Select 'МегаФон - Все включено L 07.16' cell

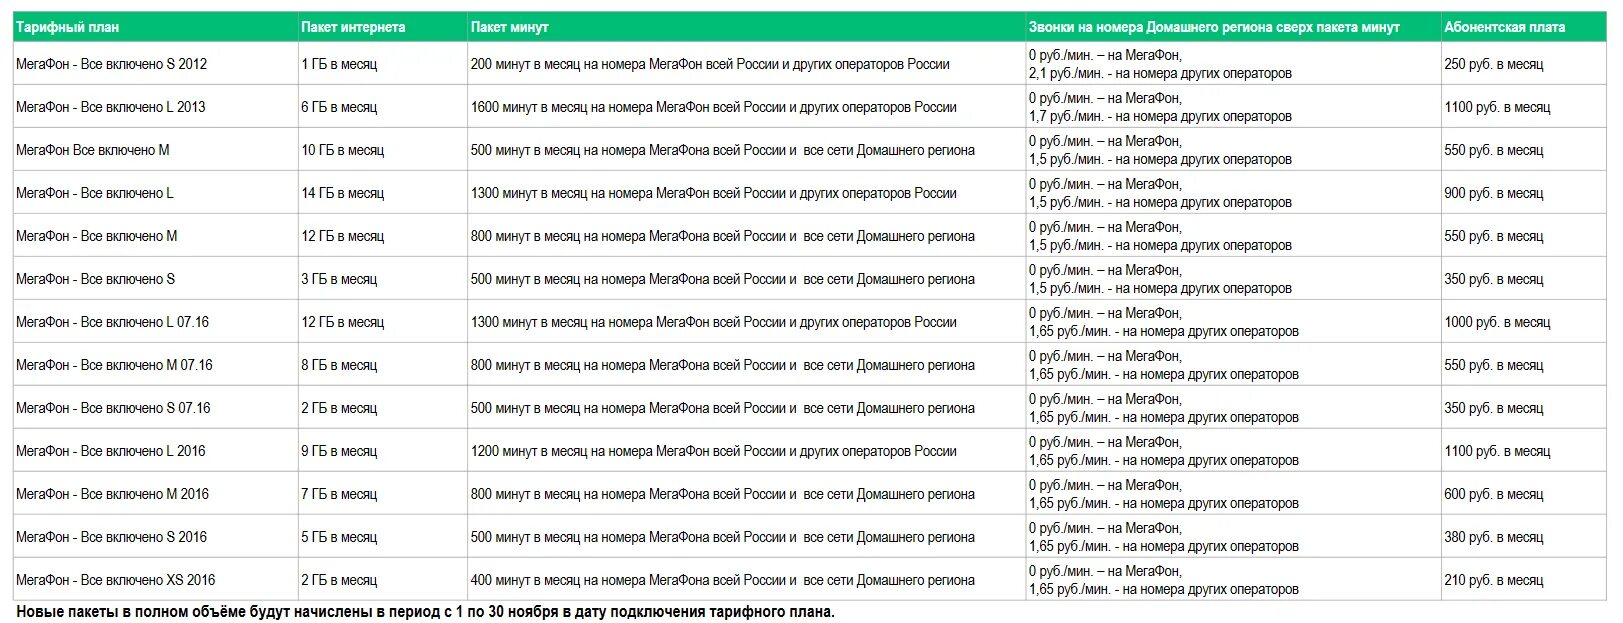point(156,322)
